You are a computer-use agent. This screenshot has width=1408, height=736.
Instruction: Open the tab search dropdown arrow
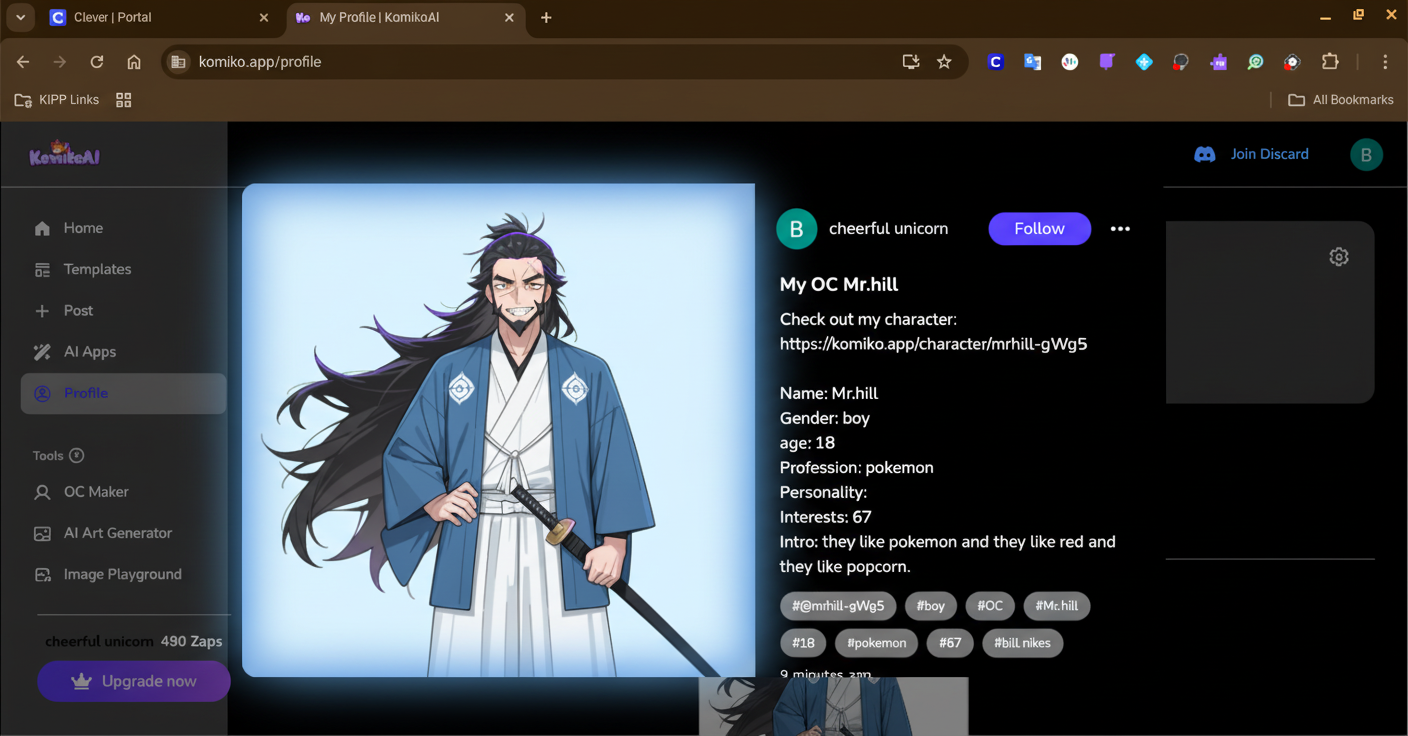pyautogui.click(x=20, y=18)
